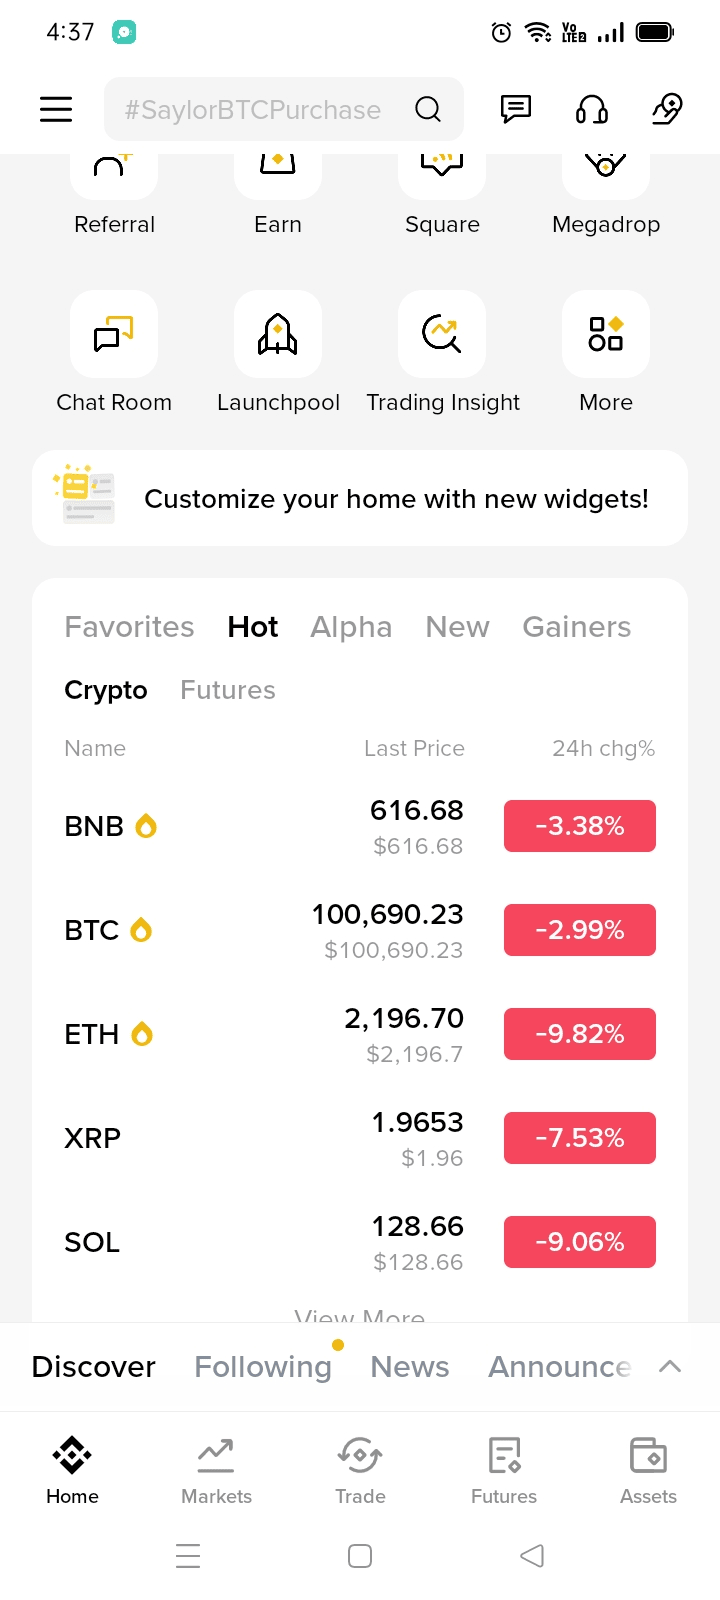Click the #SaylorBTCPurchase search field
The height and width of the screenshot is (1600, 720).
[253, 109]
